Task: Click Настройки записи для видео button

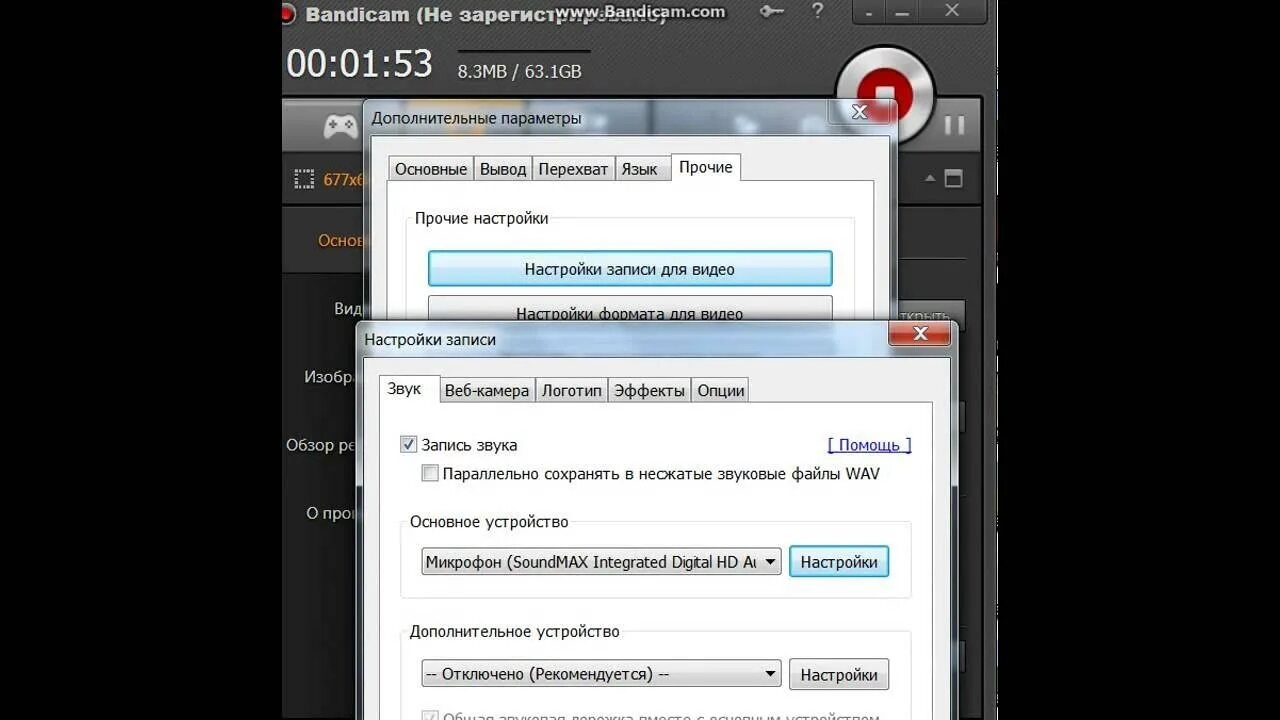Action: (630, 269)
